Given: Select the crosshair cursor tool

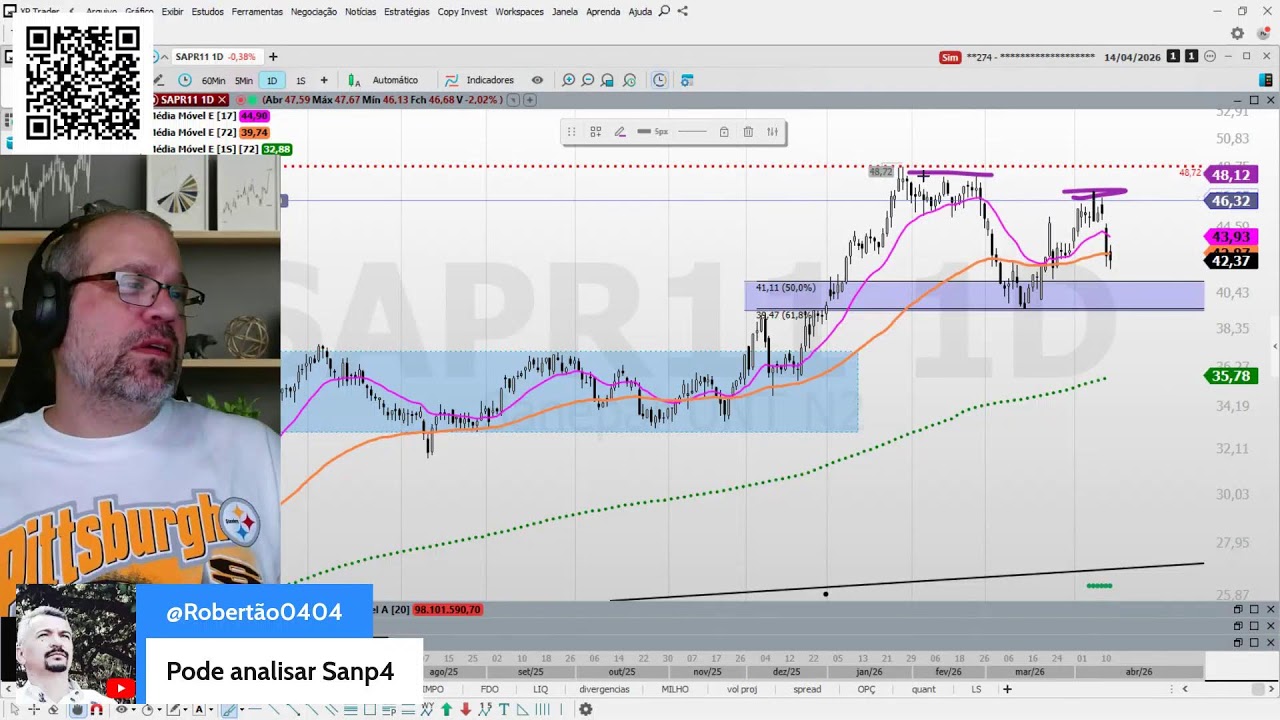Looking at the screenshot, I should (x=34, y=709).
